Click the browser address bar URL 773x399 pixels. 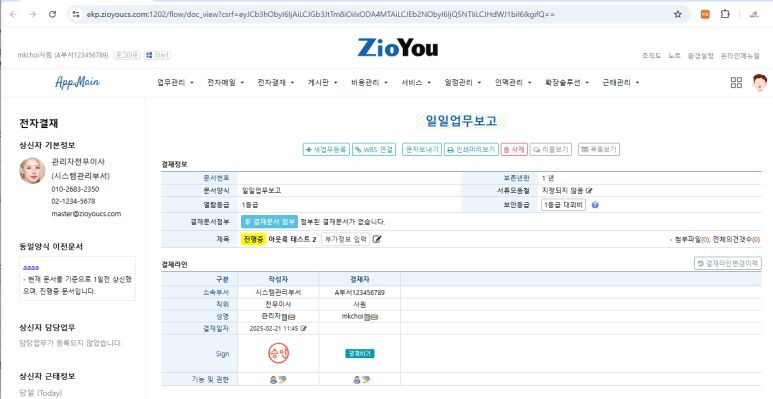coord(320,14)
